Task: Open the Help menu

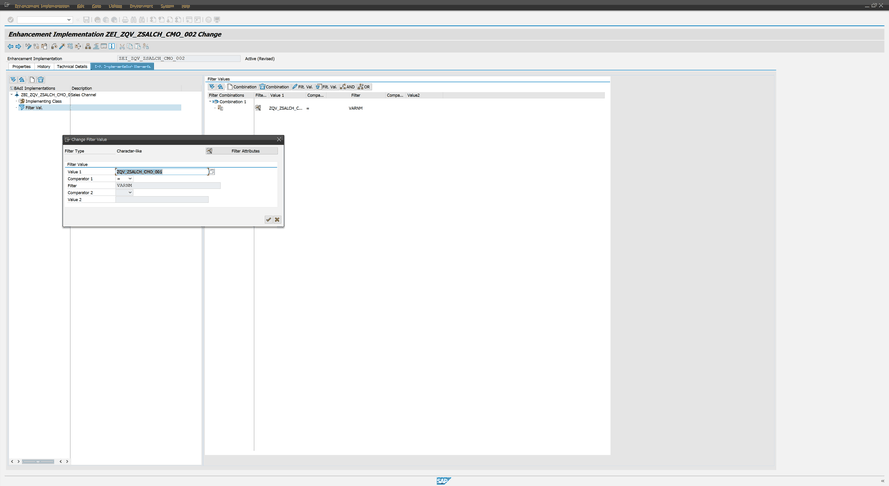Action: click(185, 6)
